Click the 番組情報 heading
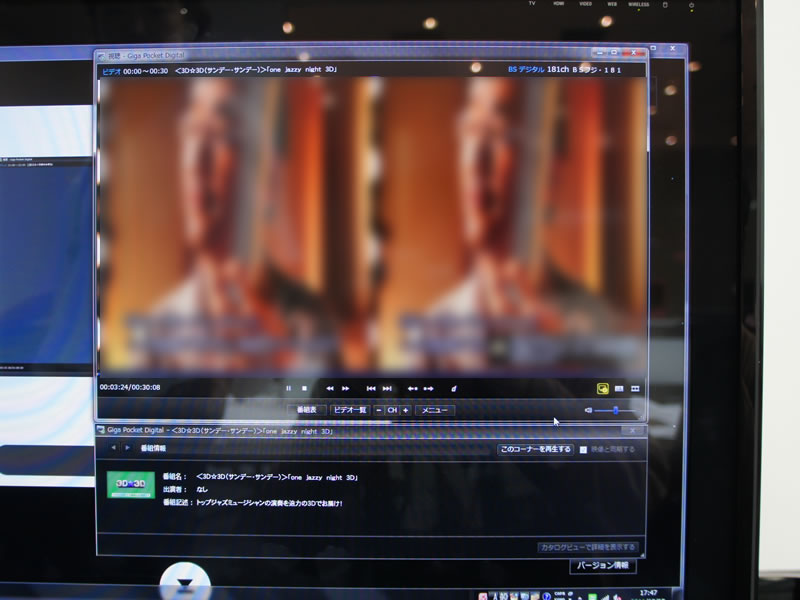 coord(153,448)
